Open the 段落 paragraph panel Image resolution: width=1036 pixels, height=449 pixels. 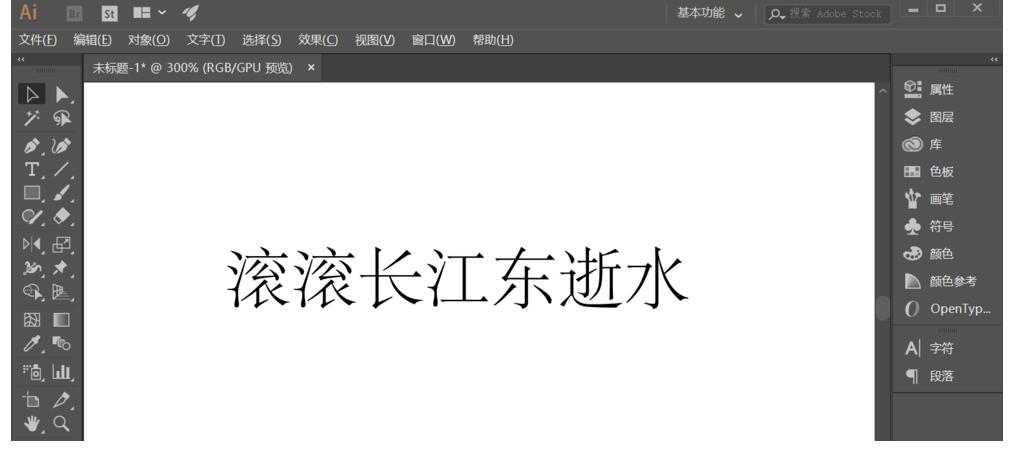930,376
